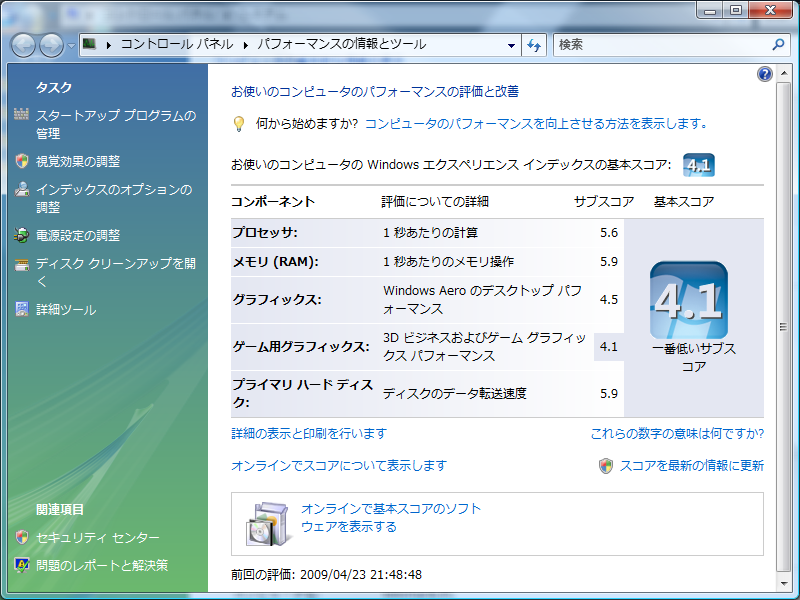Click the power plug icon beside 電源設定の調整

pyautogui.click(x=21, y=235)
